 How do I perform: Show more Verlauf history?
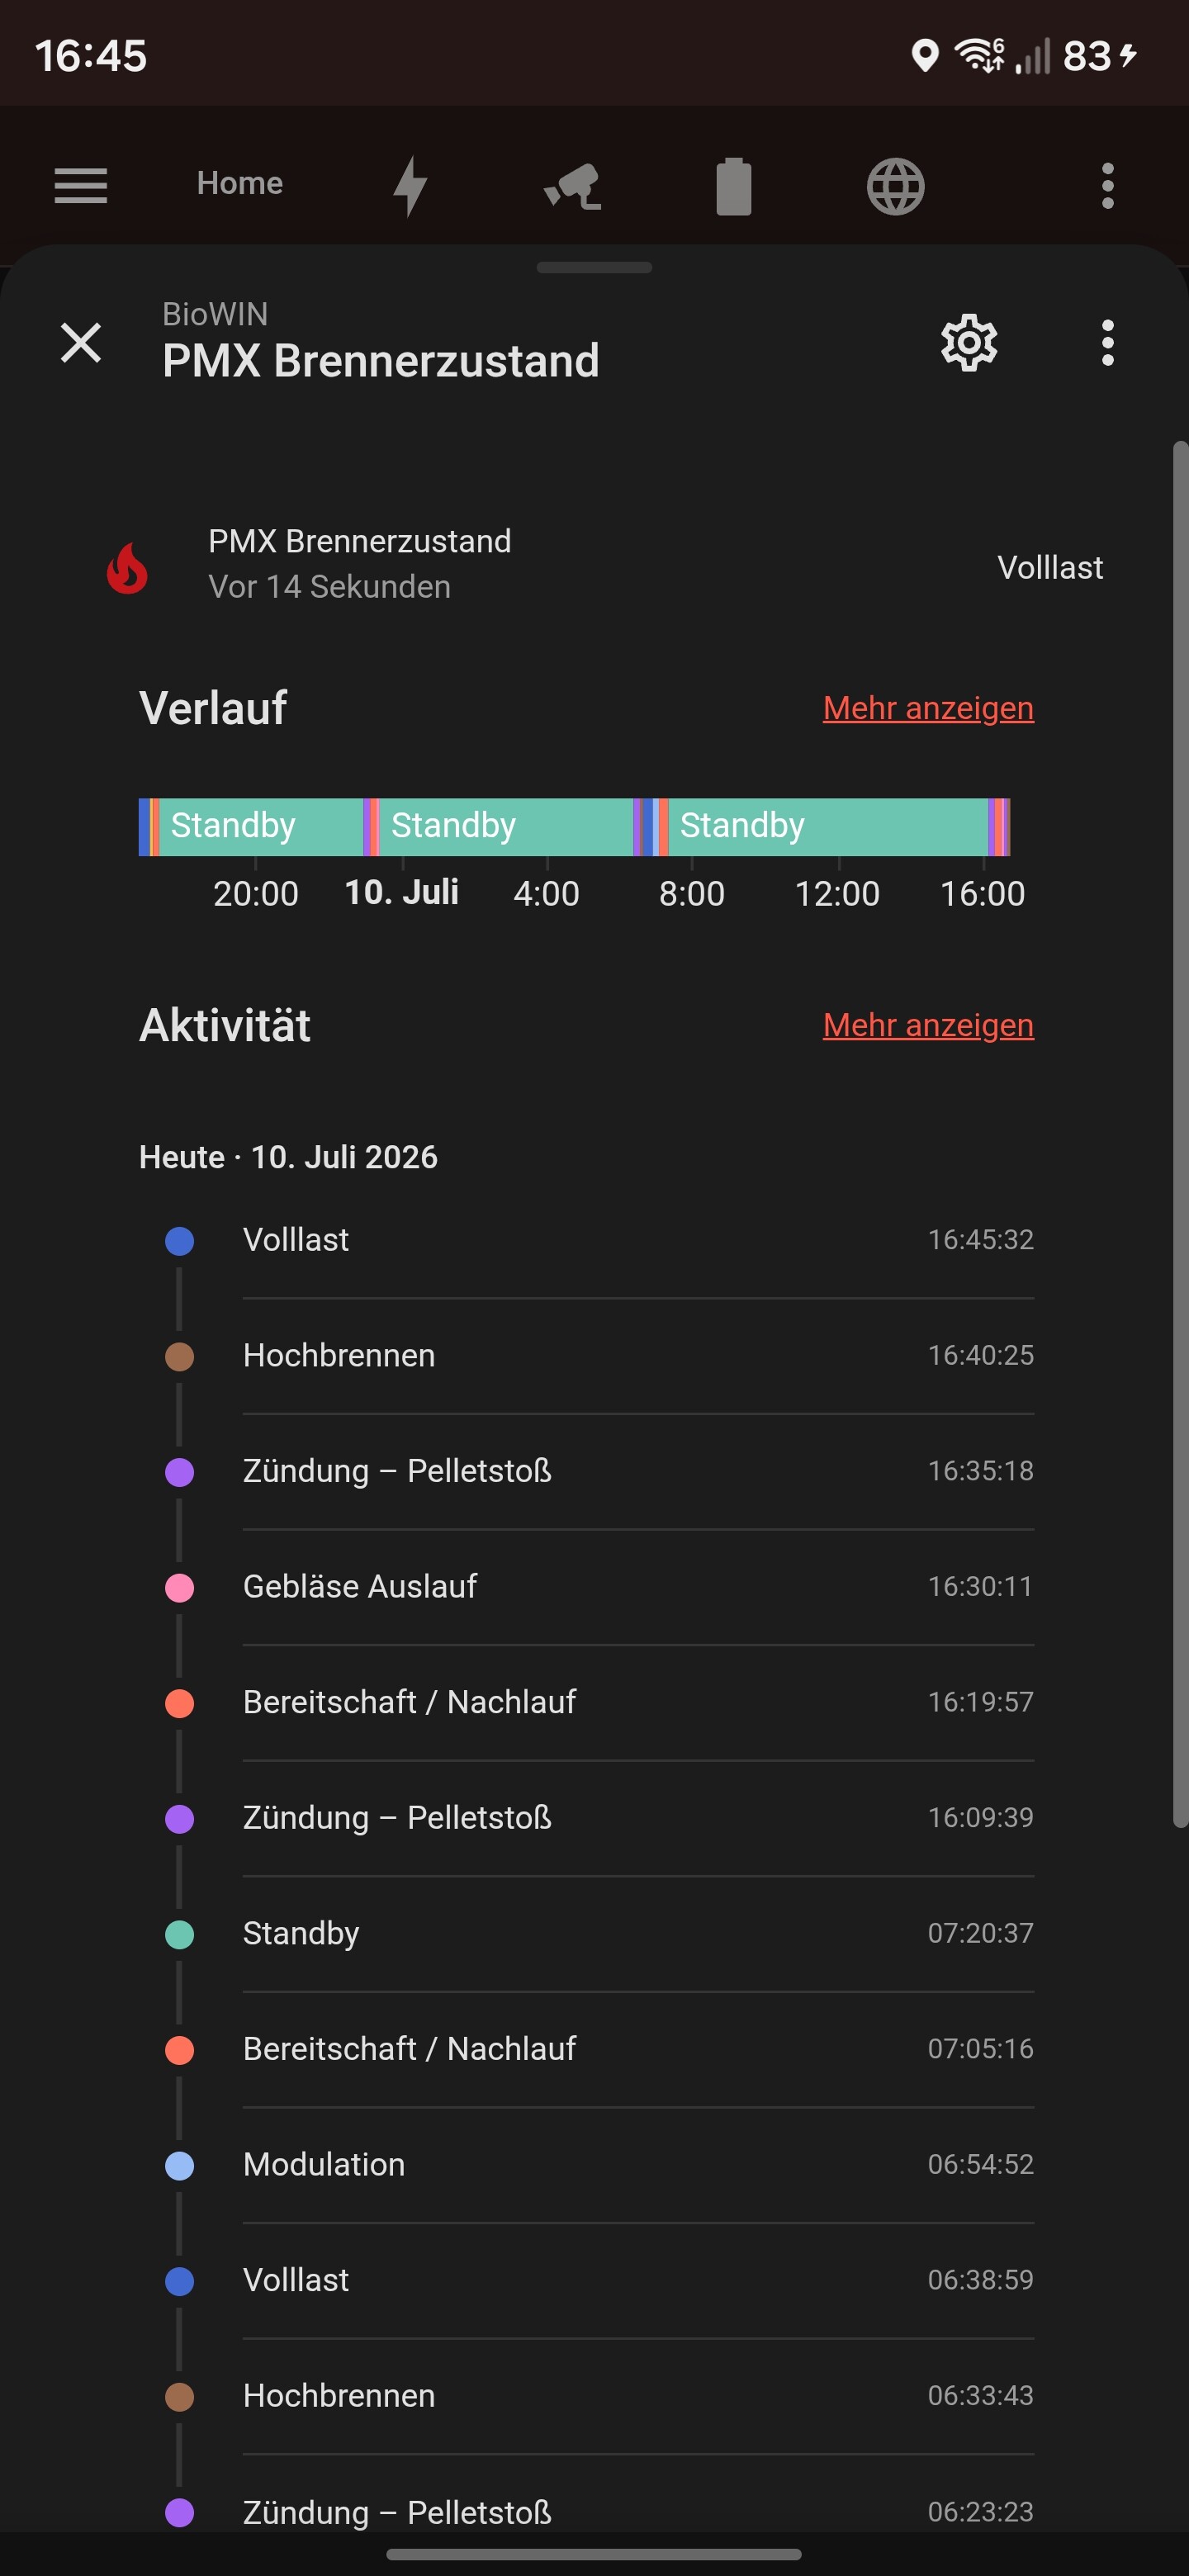point(928,708)
